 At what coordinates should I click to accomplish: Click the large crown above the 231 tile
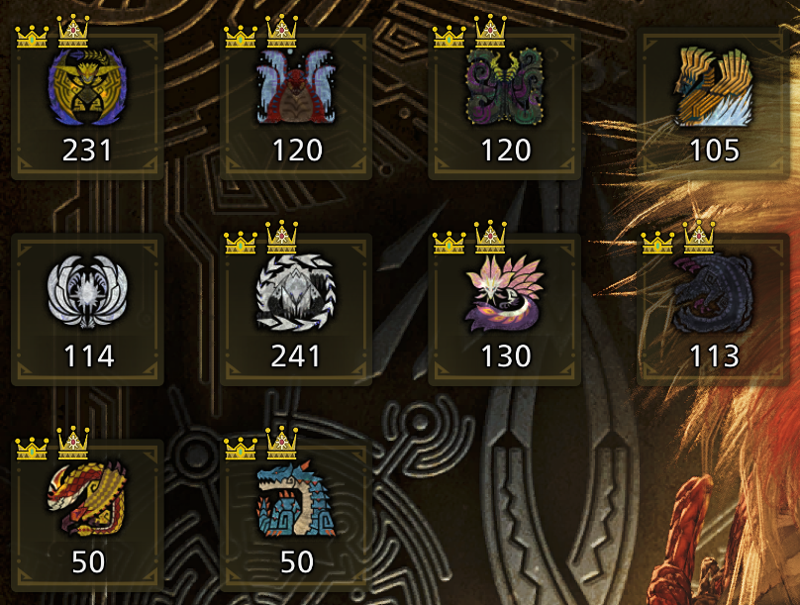pos(73,32)
